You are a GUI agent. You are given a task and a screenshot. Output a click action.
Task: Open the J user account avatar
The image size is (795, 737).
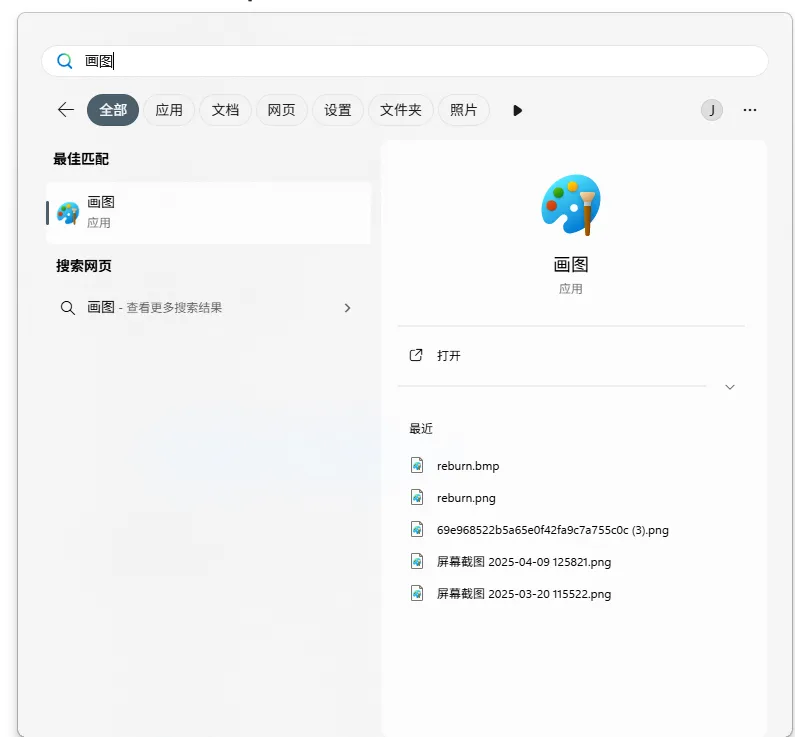point(712,110)
